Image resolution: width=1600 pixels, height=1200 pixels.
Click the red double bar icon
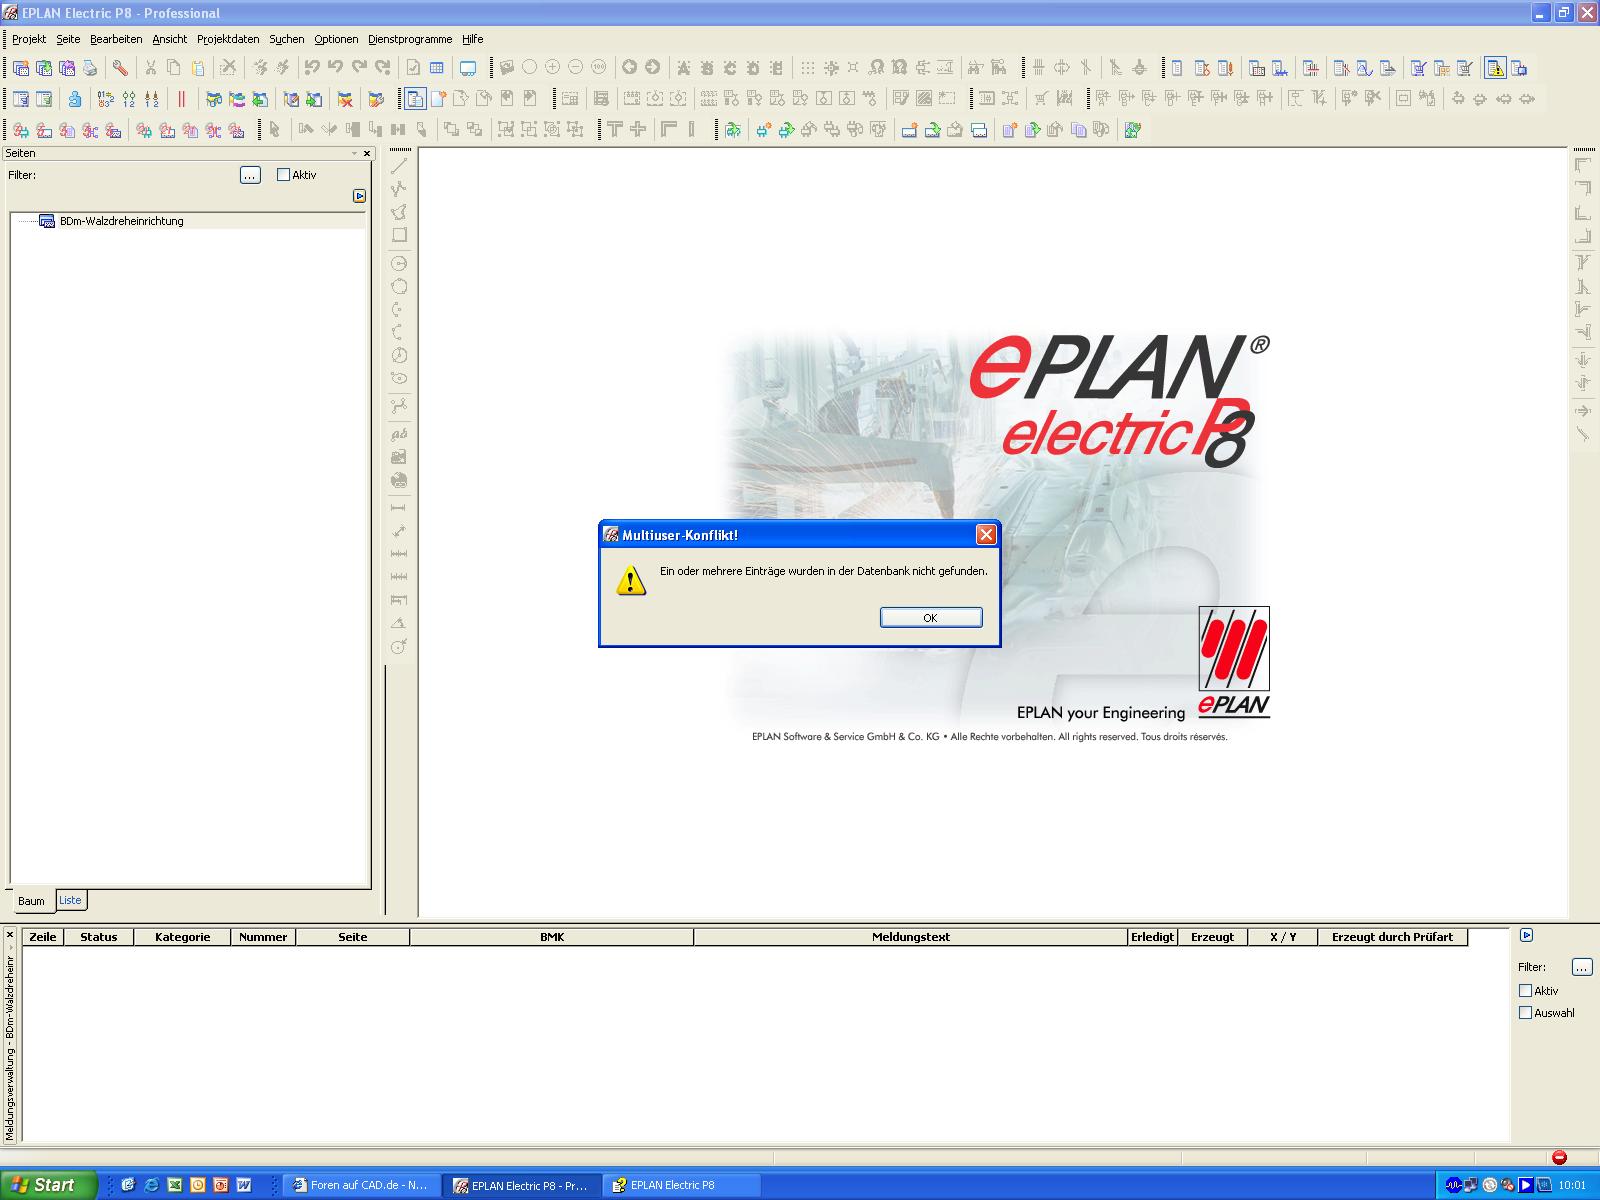tap(182, 99)
